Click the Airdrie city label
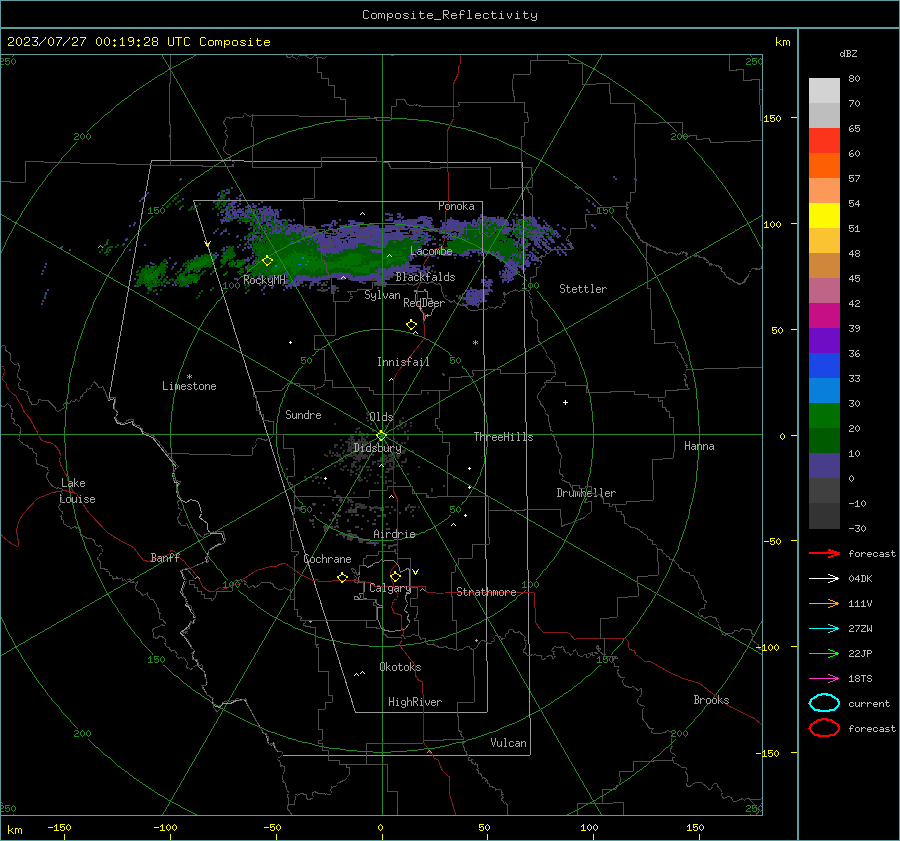Viewport: 900px width, 841px height. [394, 534]
